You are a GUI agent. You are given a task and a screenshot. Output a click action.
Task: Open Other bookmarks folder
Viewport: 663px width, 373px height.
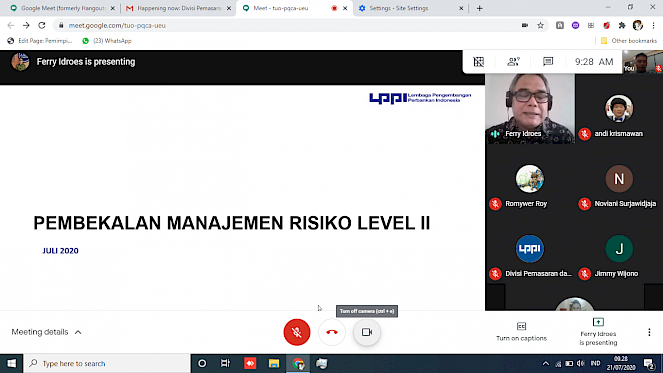[x=629, y=41]
